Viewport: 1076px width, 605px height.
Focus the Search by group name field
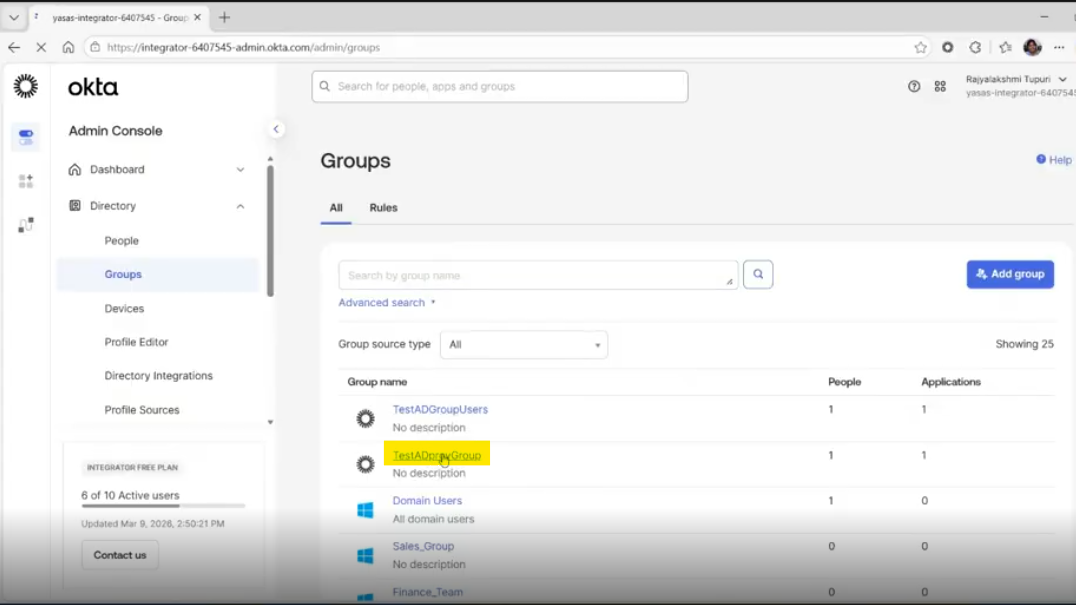(536, 276)
